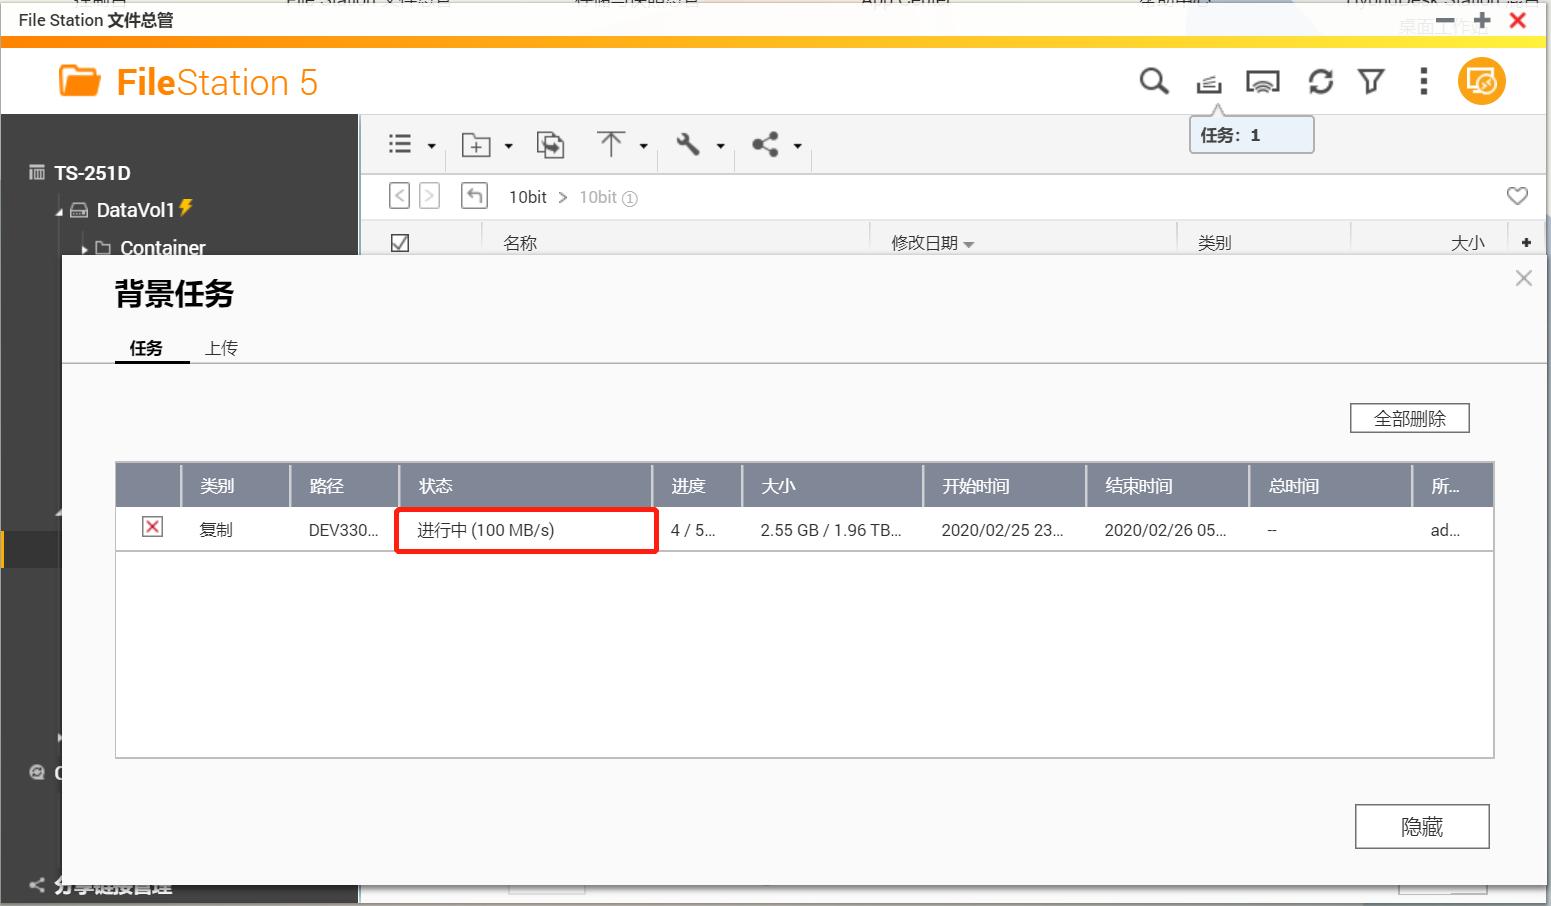This screenshot has width=1551, height=906.
Task: Expand the create folder dropdown
Action: pos(508,147)
